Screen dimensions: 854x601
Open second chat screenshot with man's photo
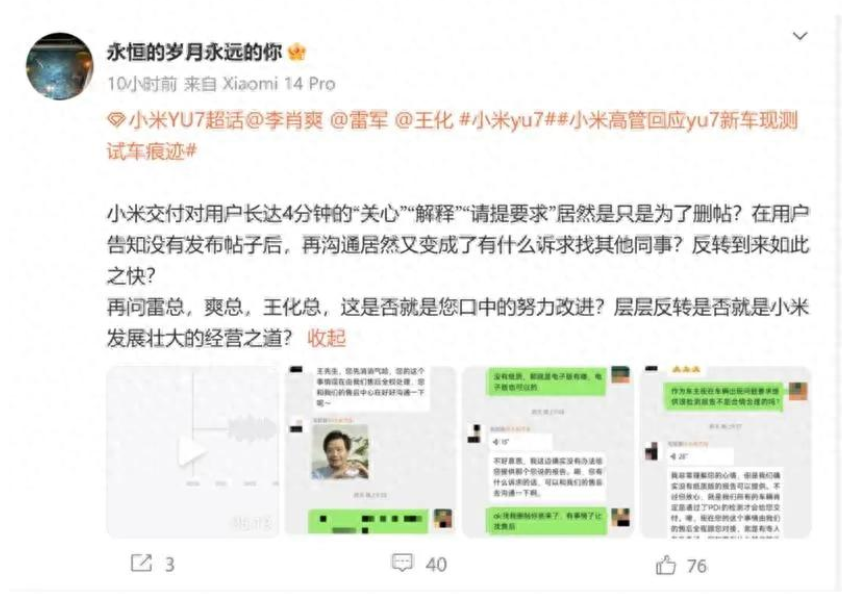(x=370, y=452)
